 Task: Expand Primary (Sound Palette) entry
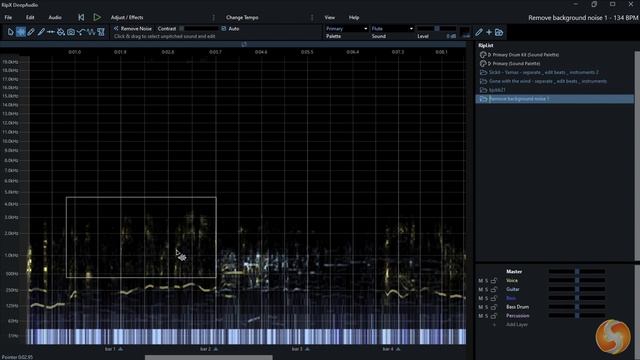[x=489, y=64]
